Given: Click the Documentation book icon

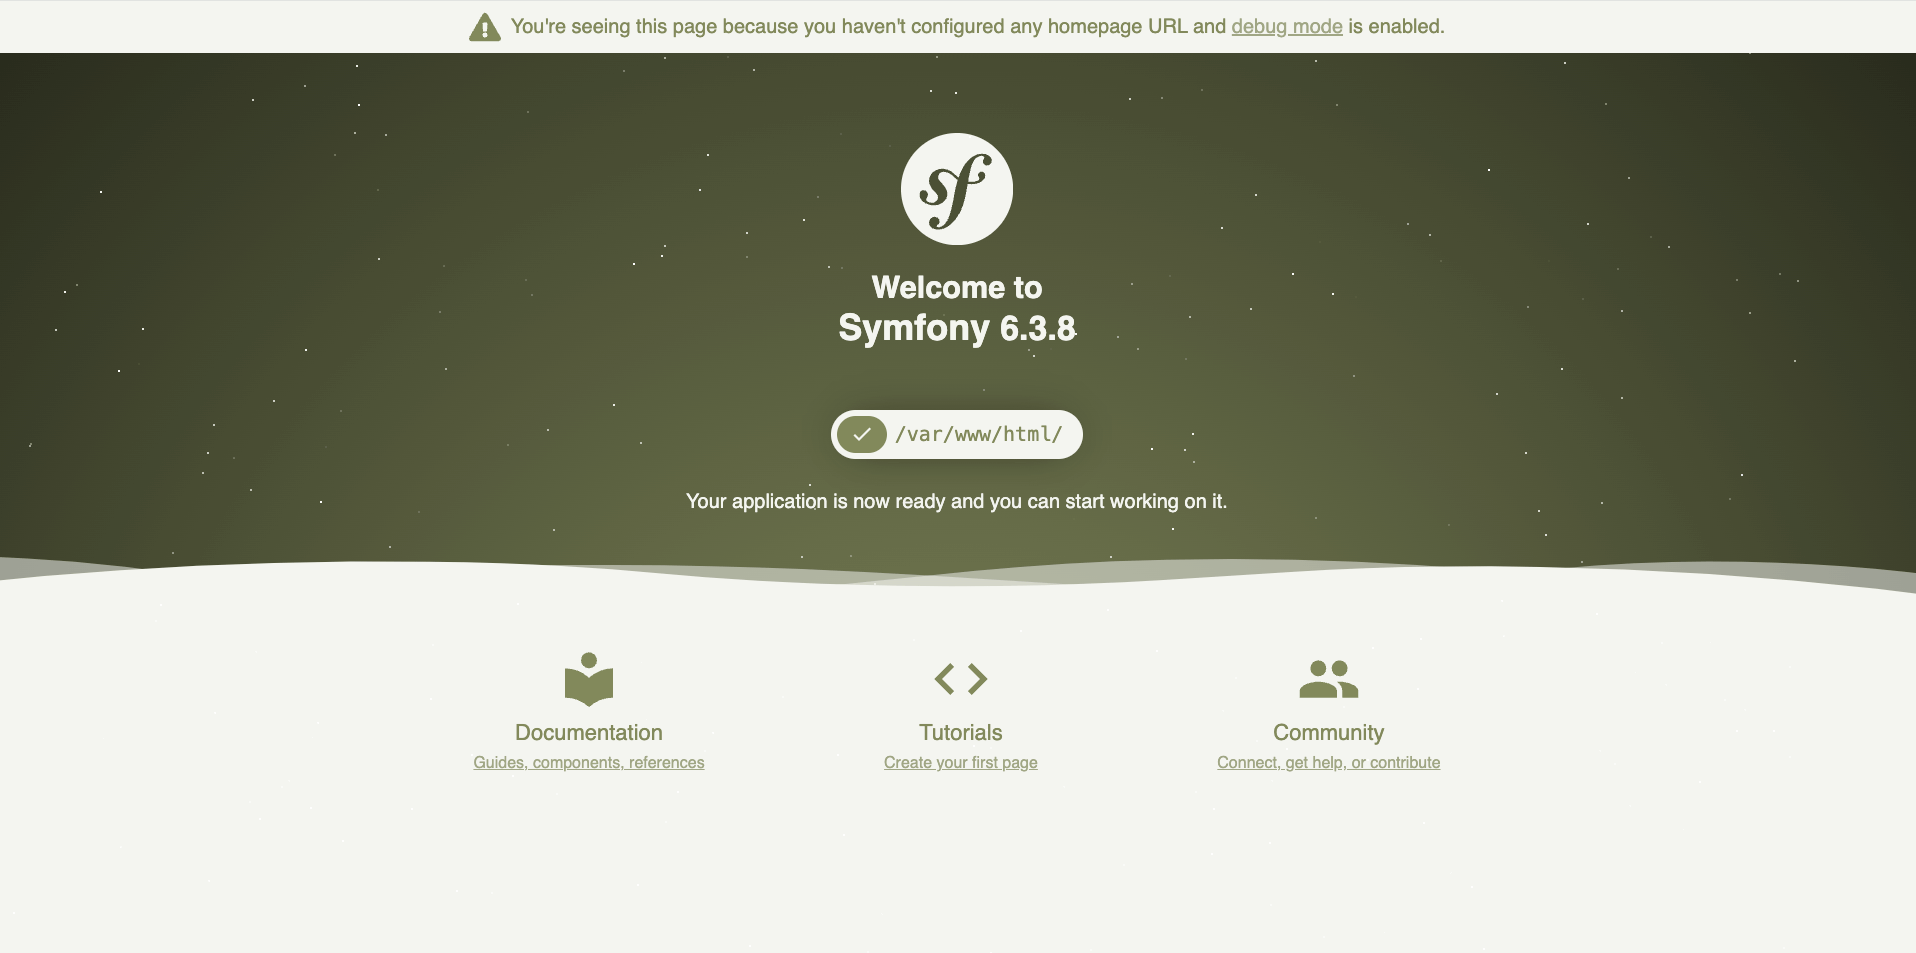Looking at the screenshot, I should [x=589, y=680].
